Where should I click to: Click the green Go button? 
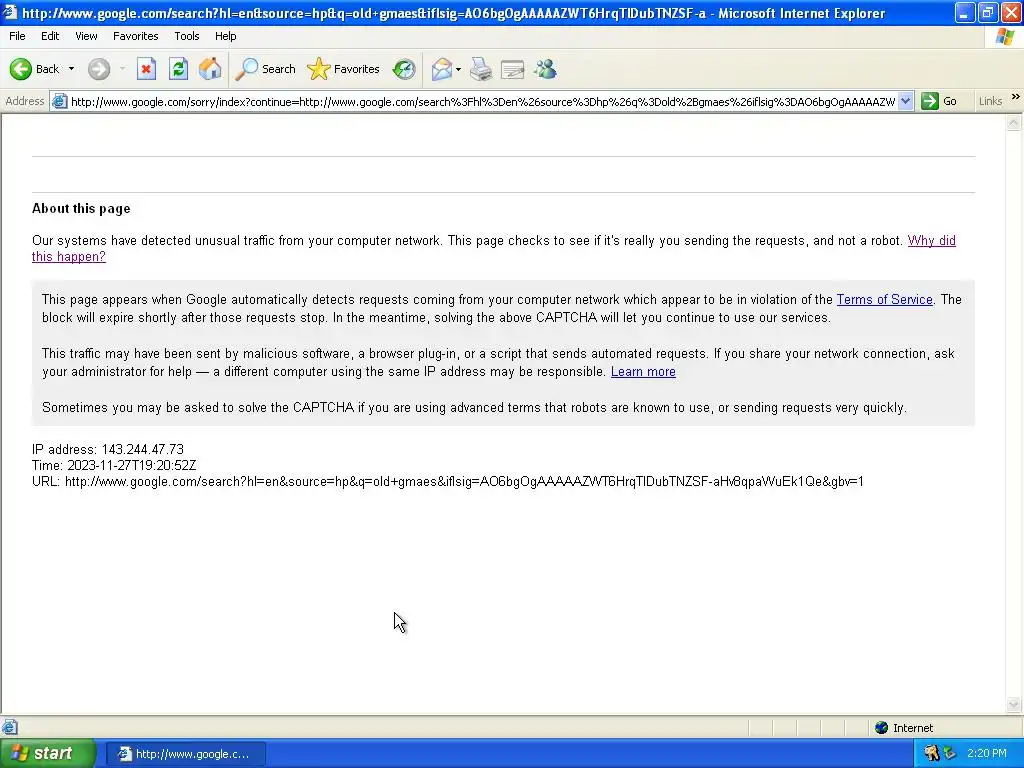[939, 101]
